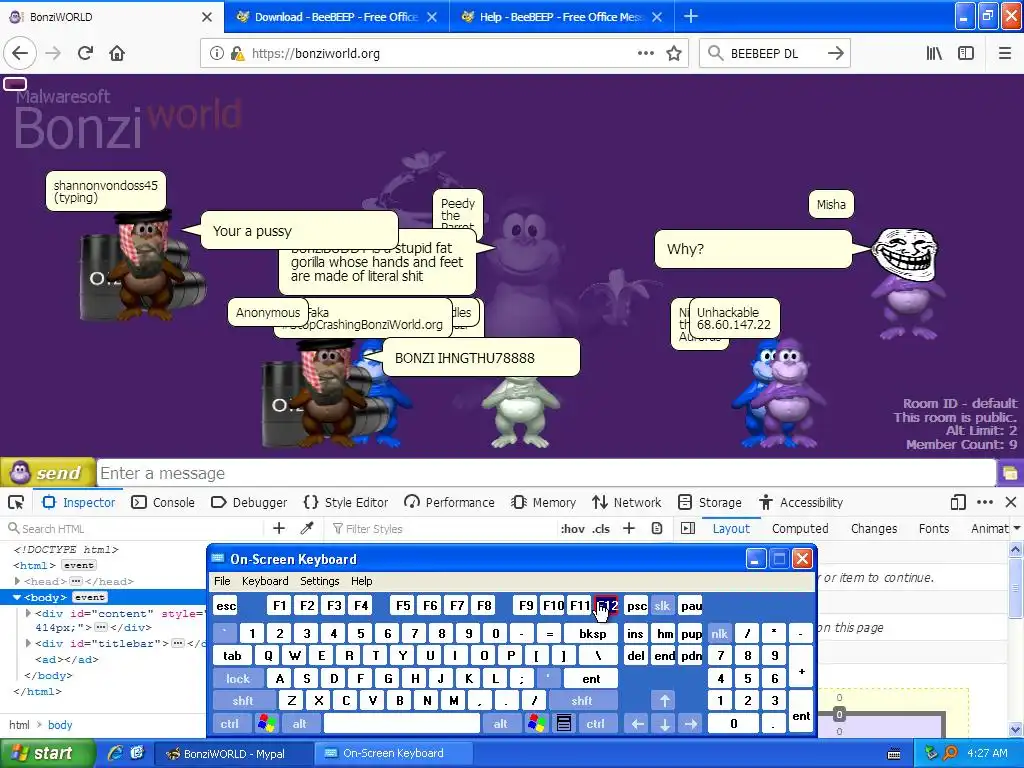Reload the BonziWORLD page

(x=86, y=54)
